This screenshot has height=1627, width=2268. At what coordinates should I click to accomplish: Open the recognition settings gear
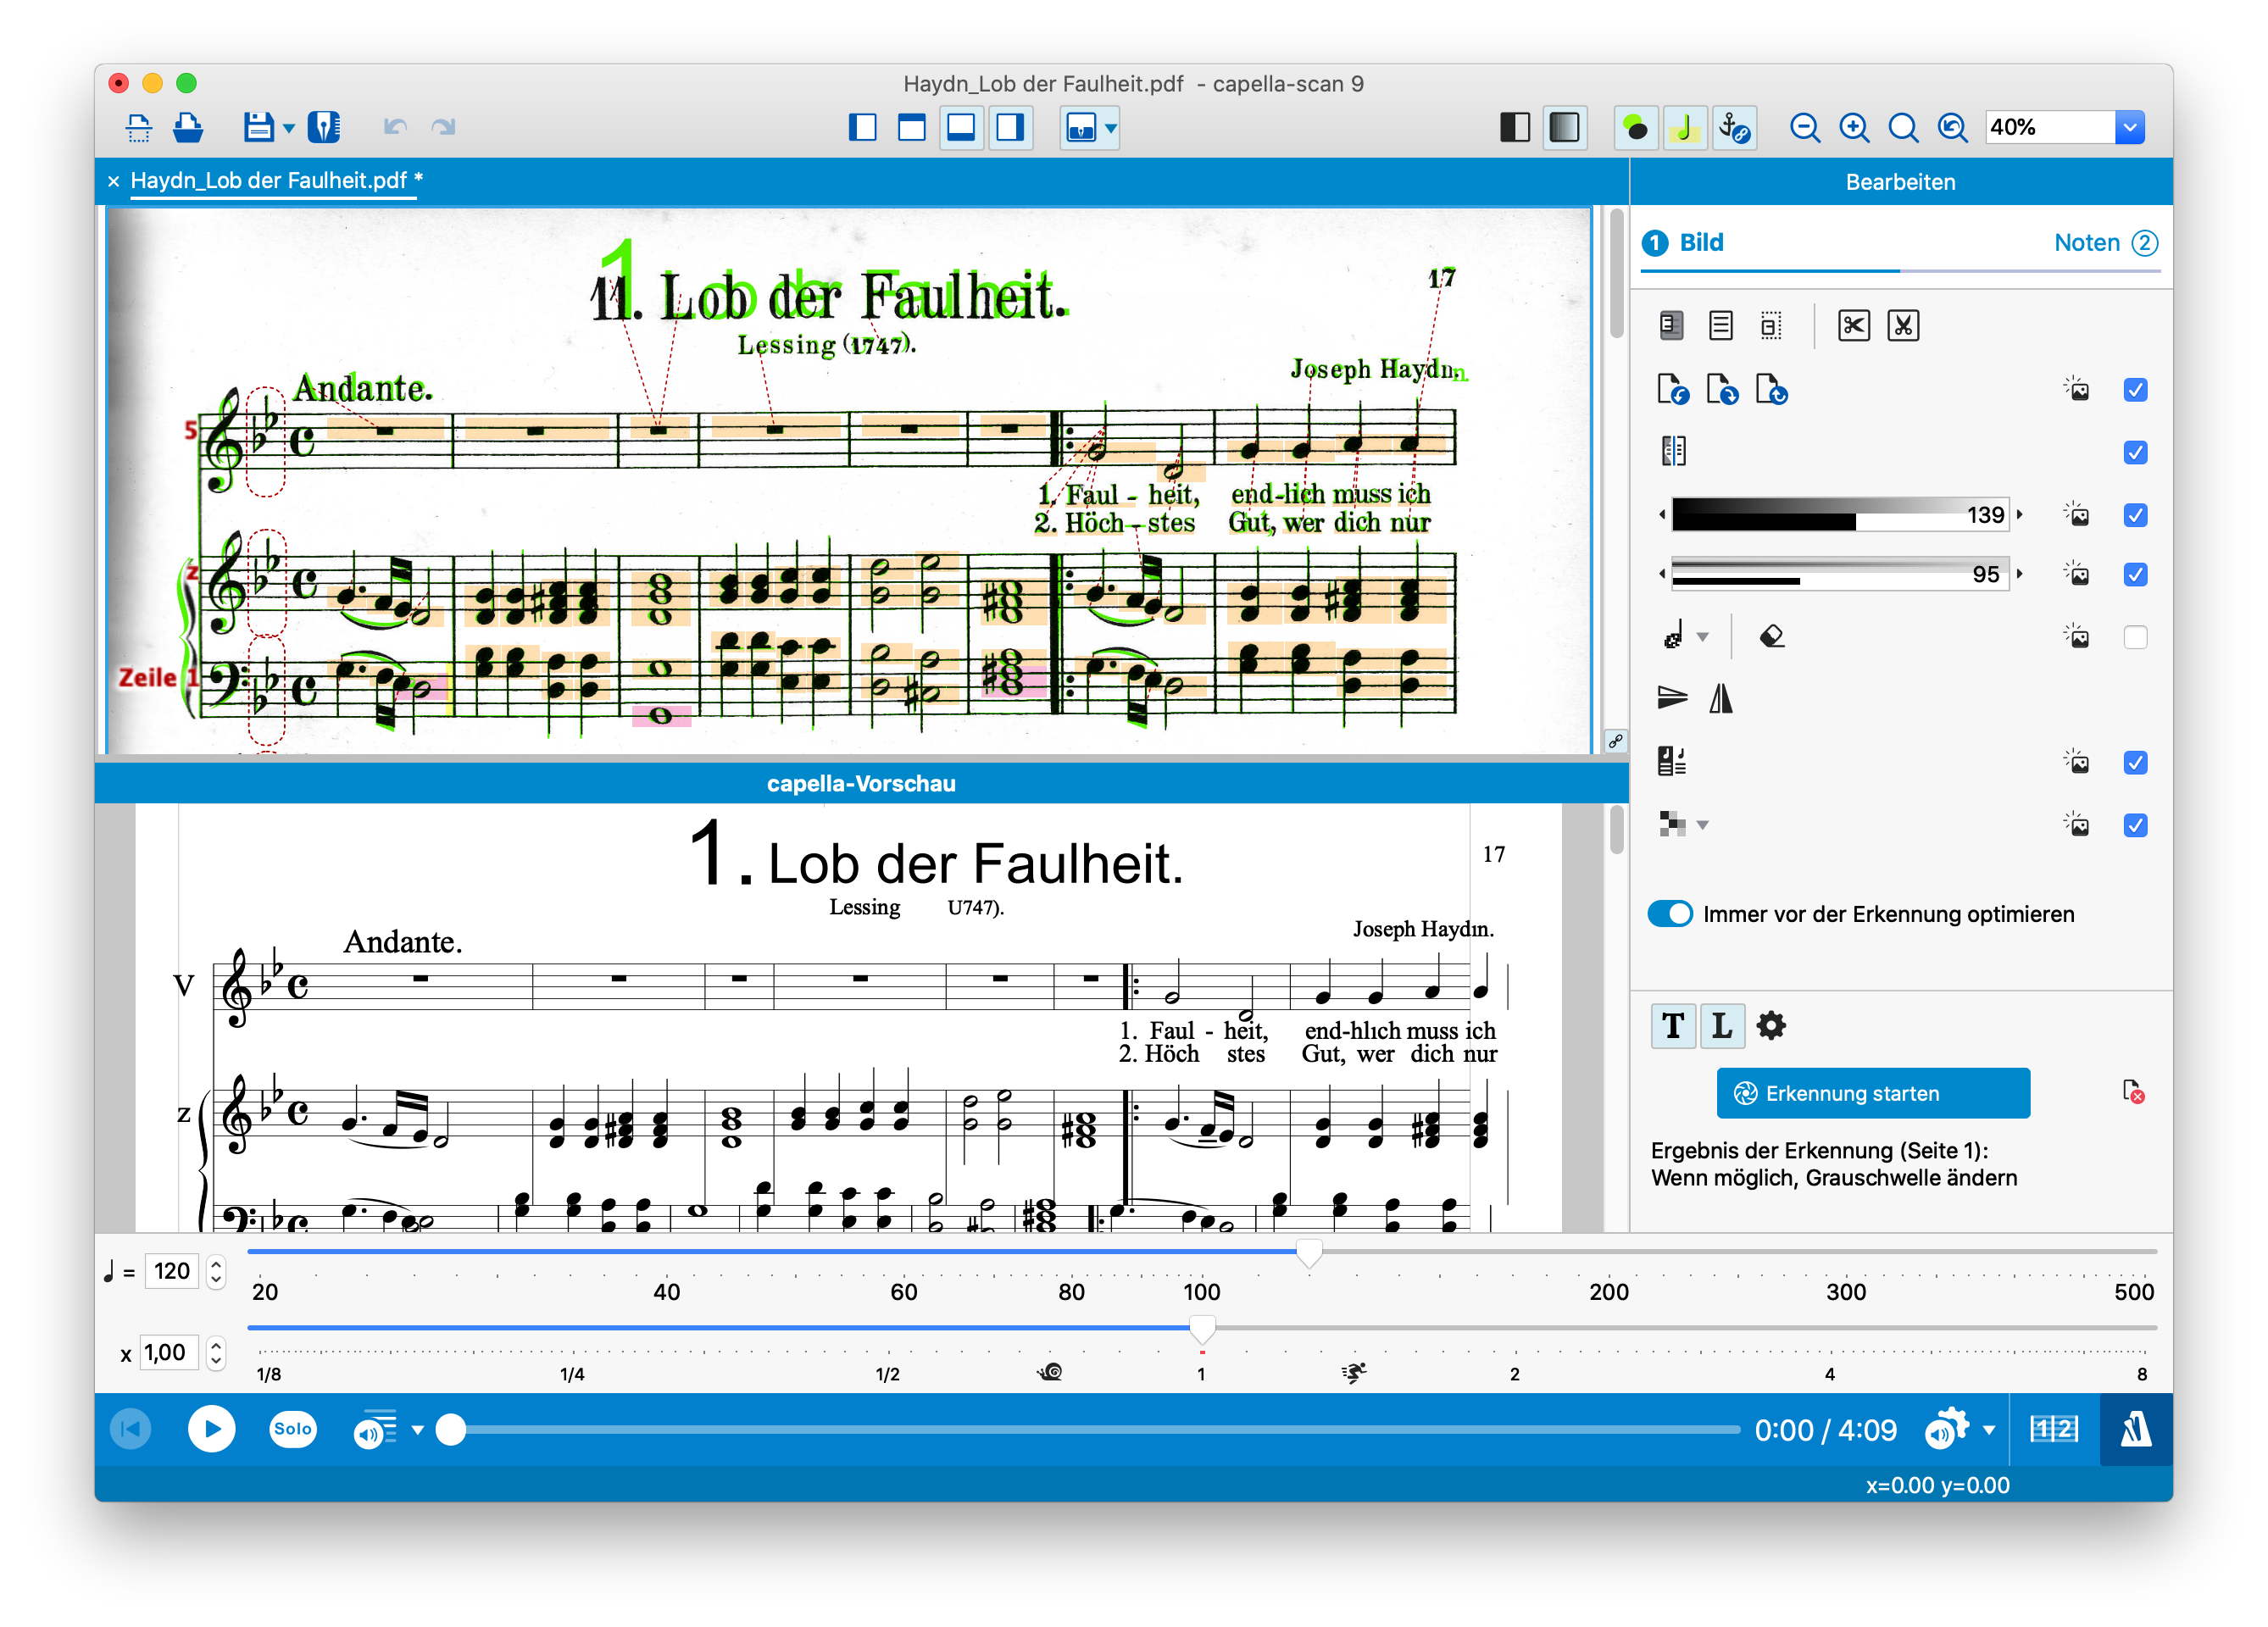[x=1770, y=1025]
